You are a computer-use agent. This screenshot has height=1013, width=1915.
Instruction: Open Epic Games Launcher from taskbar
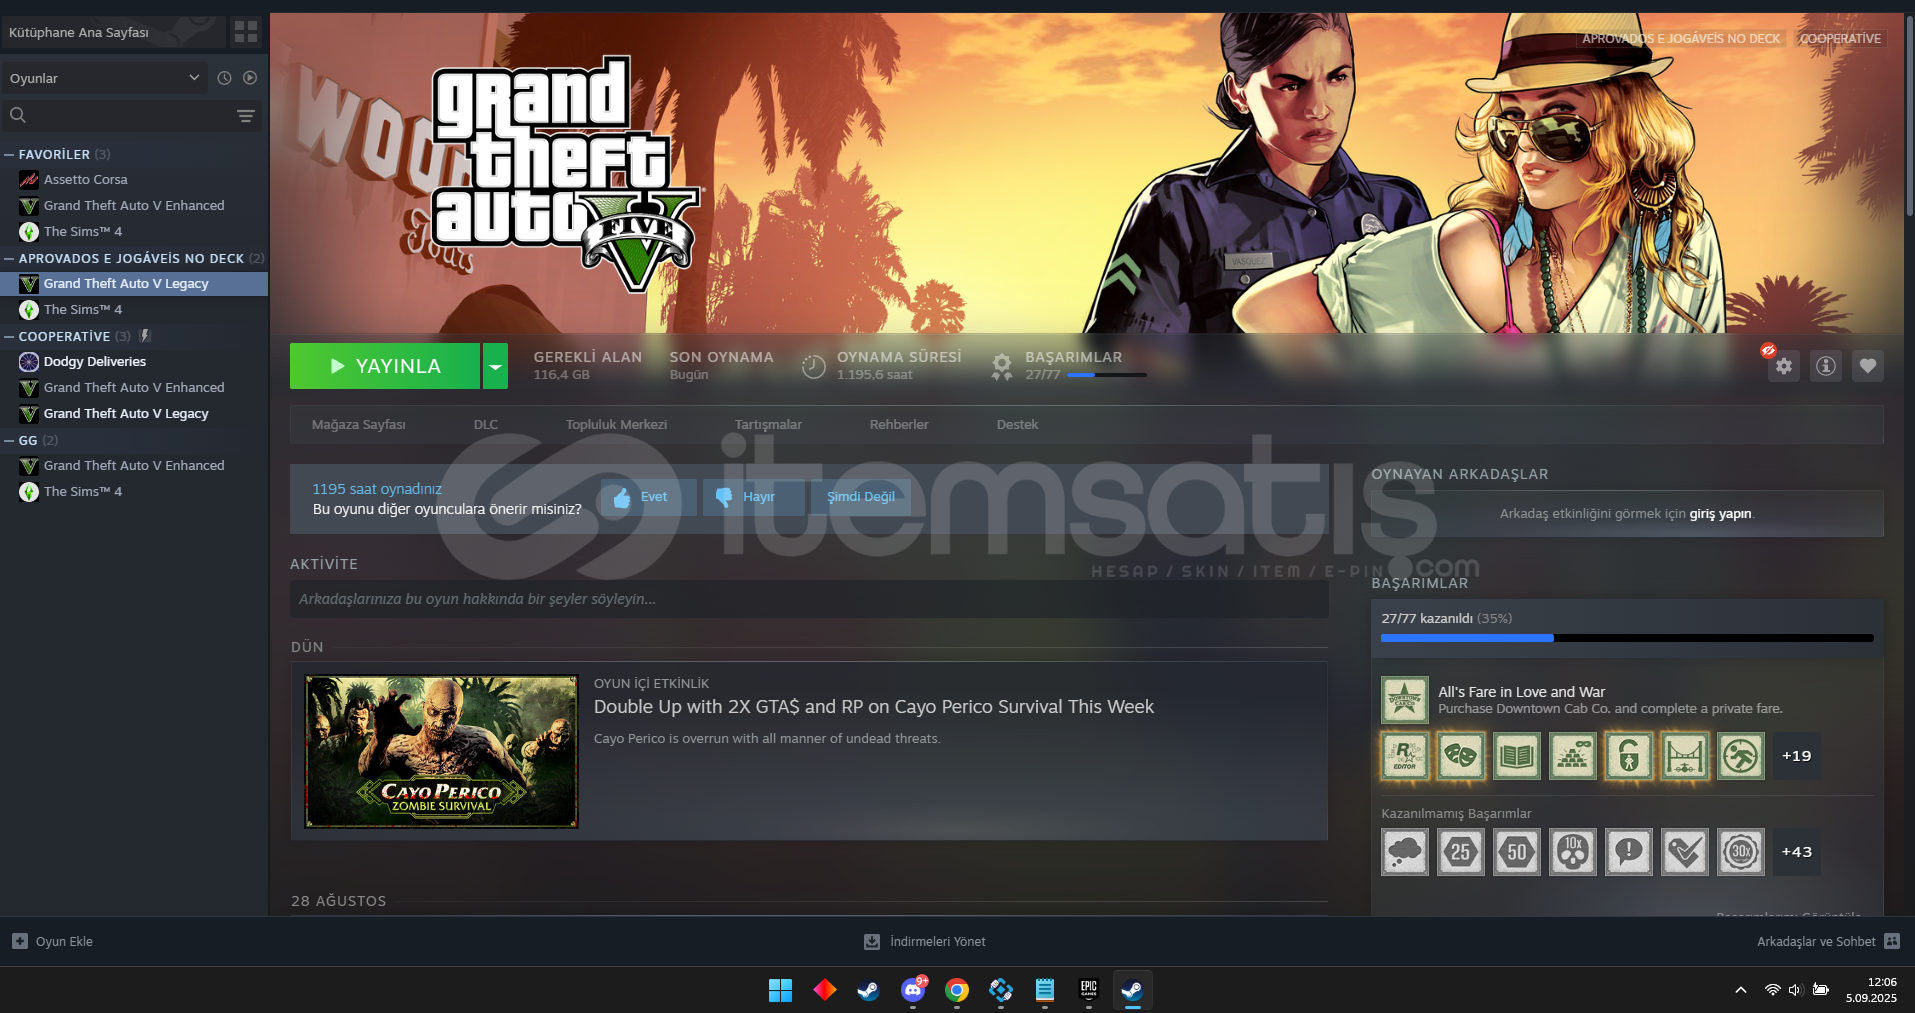coord(1089,990)
